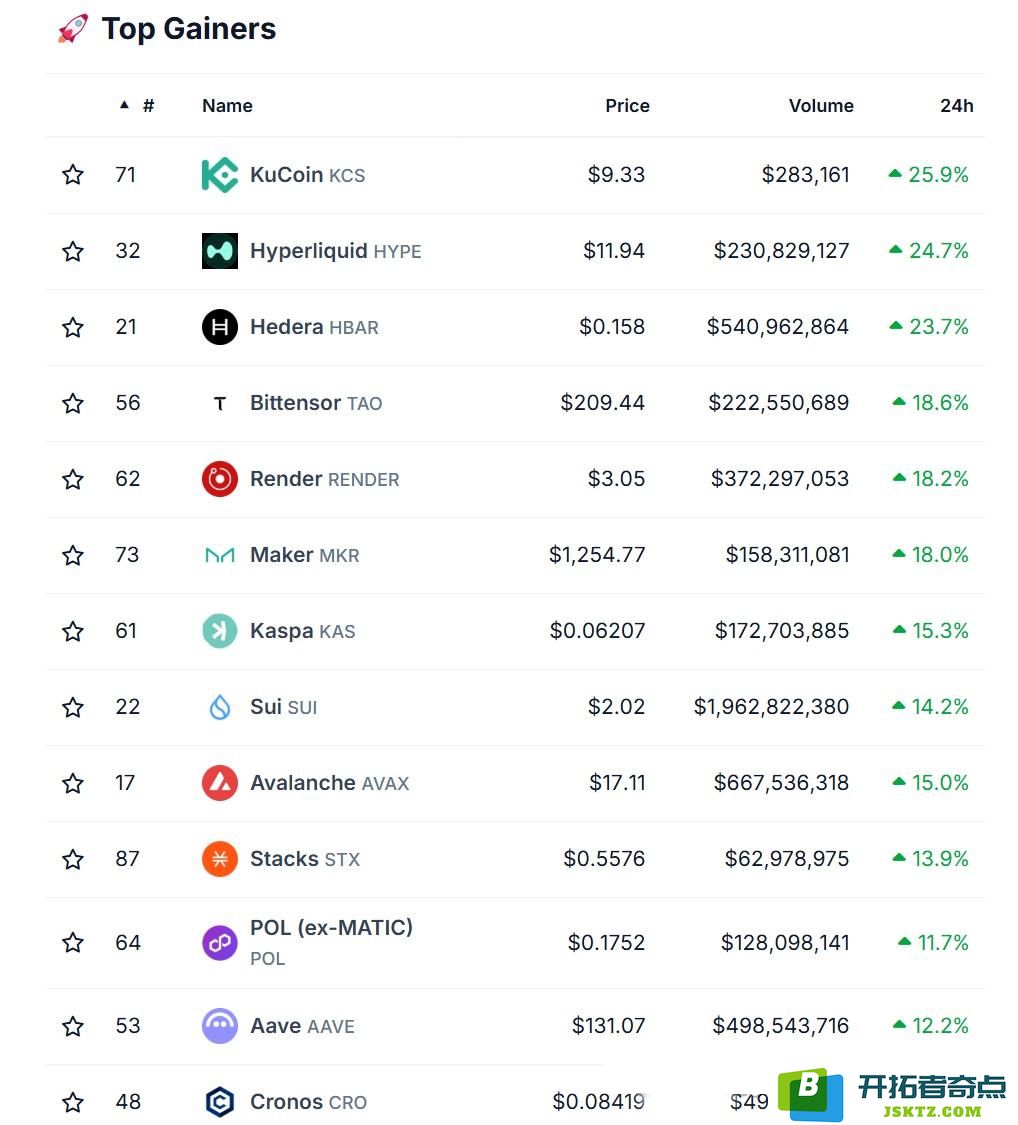Sort by rank using the # arrow
This screenshot has height=1125, width=1018.
[137, 106]
